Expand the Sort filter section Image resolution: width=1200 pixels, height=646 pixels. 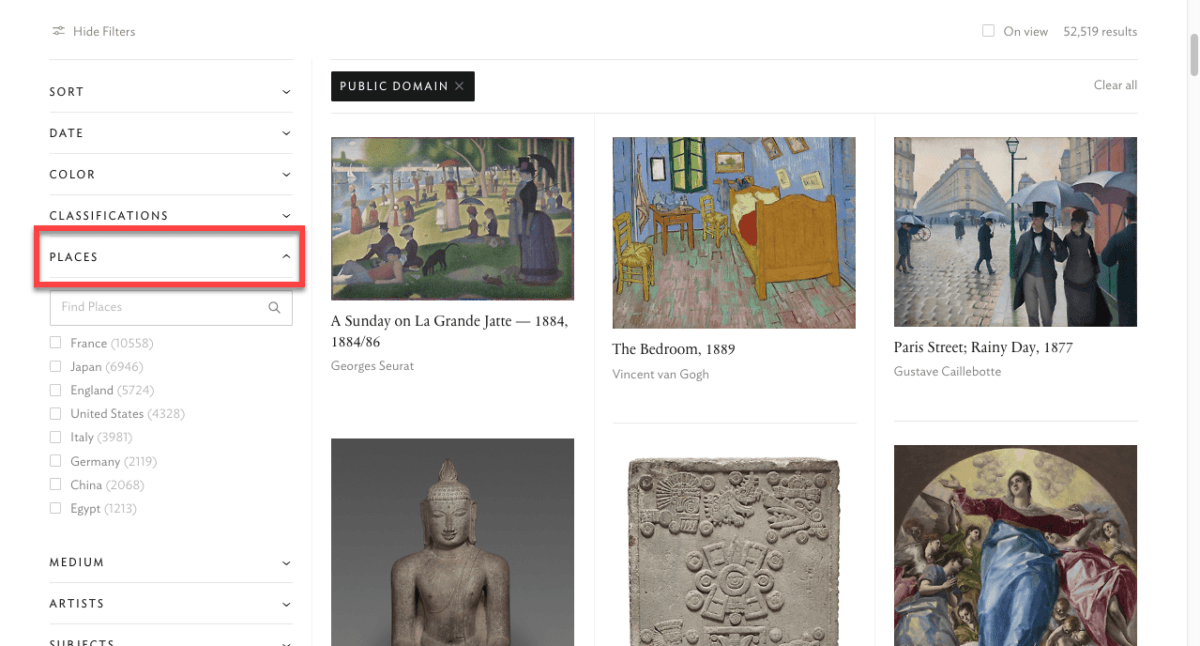171,92
